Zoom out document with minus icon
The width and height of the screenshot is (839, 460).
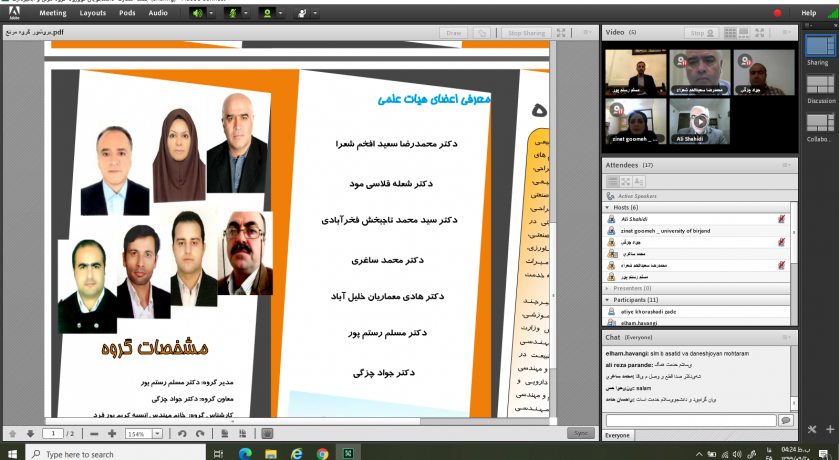95,434
